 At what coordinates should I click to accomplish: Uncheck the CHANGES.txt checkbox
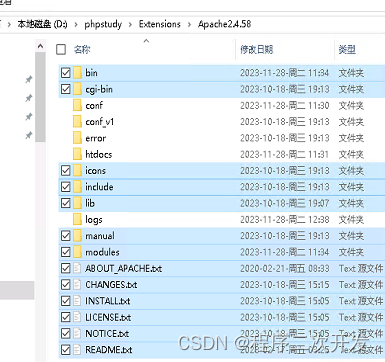66,285
